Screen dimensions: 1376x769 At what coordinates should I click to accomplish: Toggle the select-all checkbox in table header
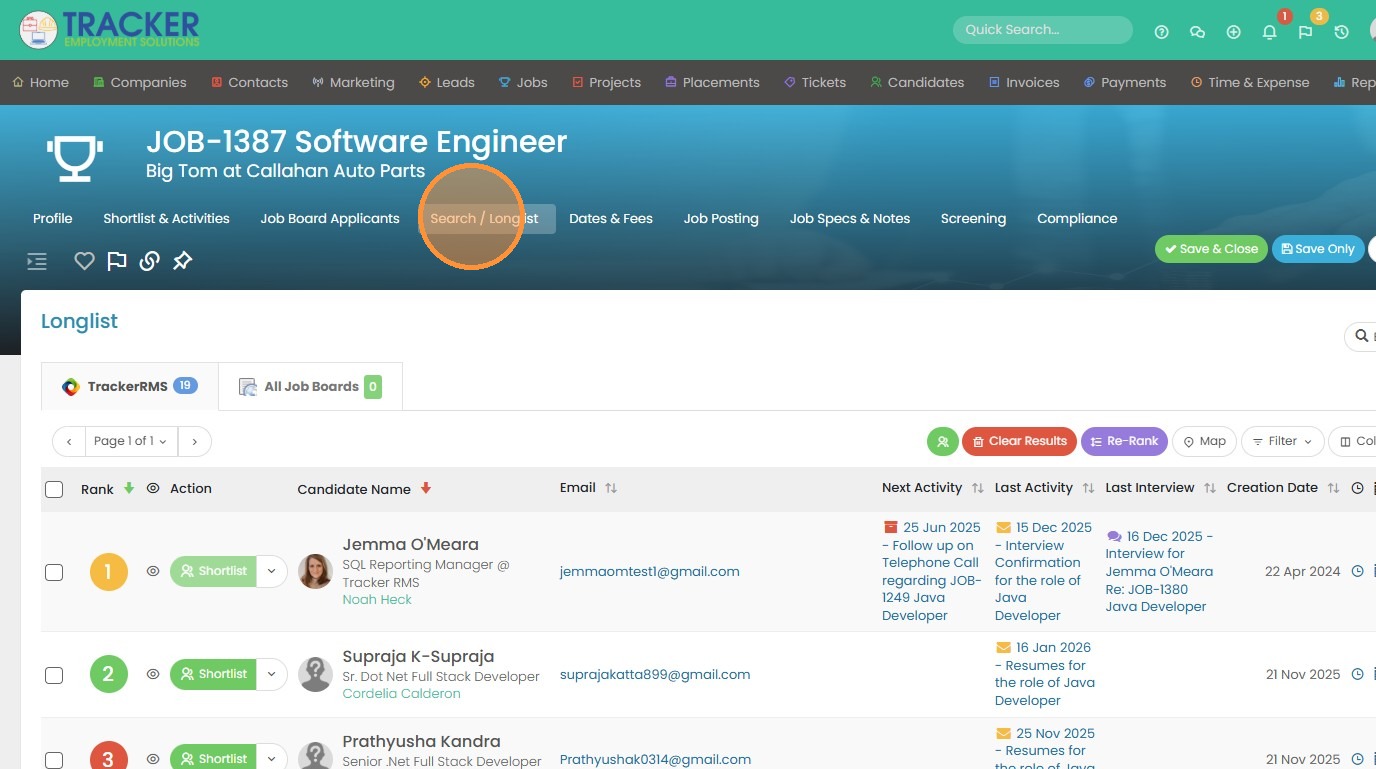[54, 489]
